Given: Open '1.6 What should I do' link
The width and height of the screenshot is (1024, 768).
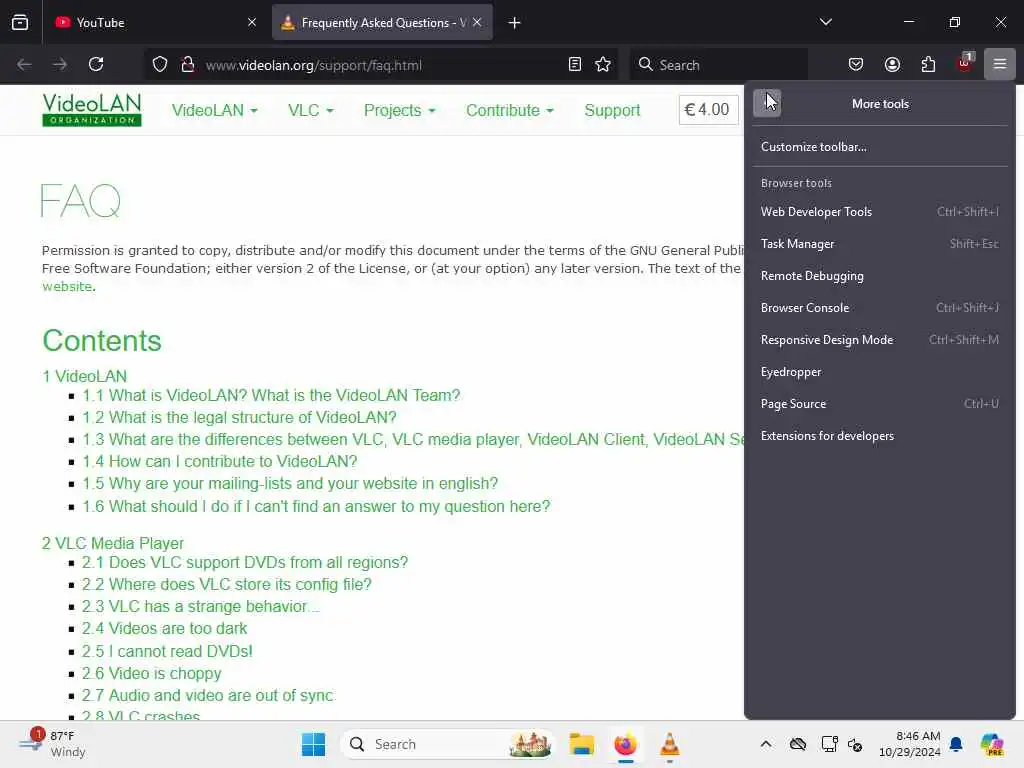Looking at the screenshot, I should 316,507.
